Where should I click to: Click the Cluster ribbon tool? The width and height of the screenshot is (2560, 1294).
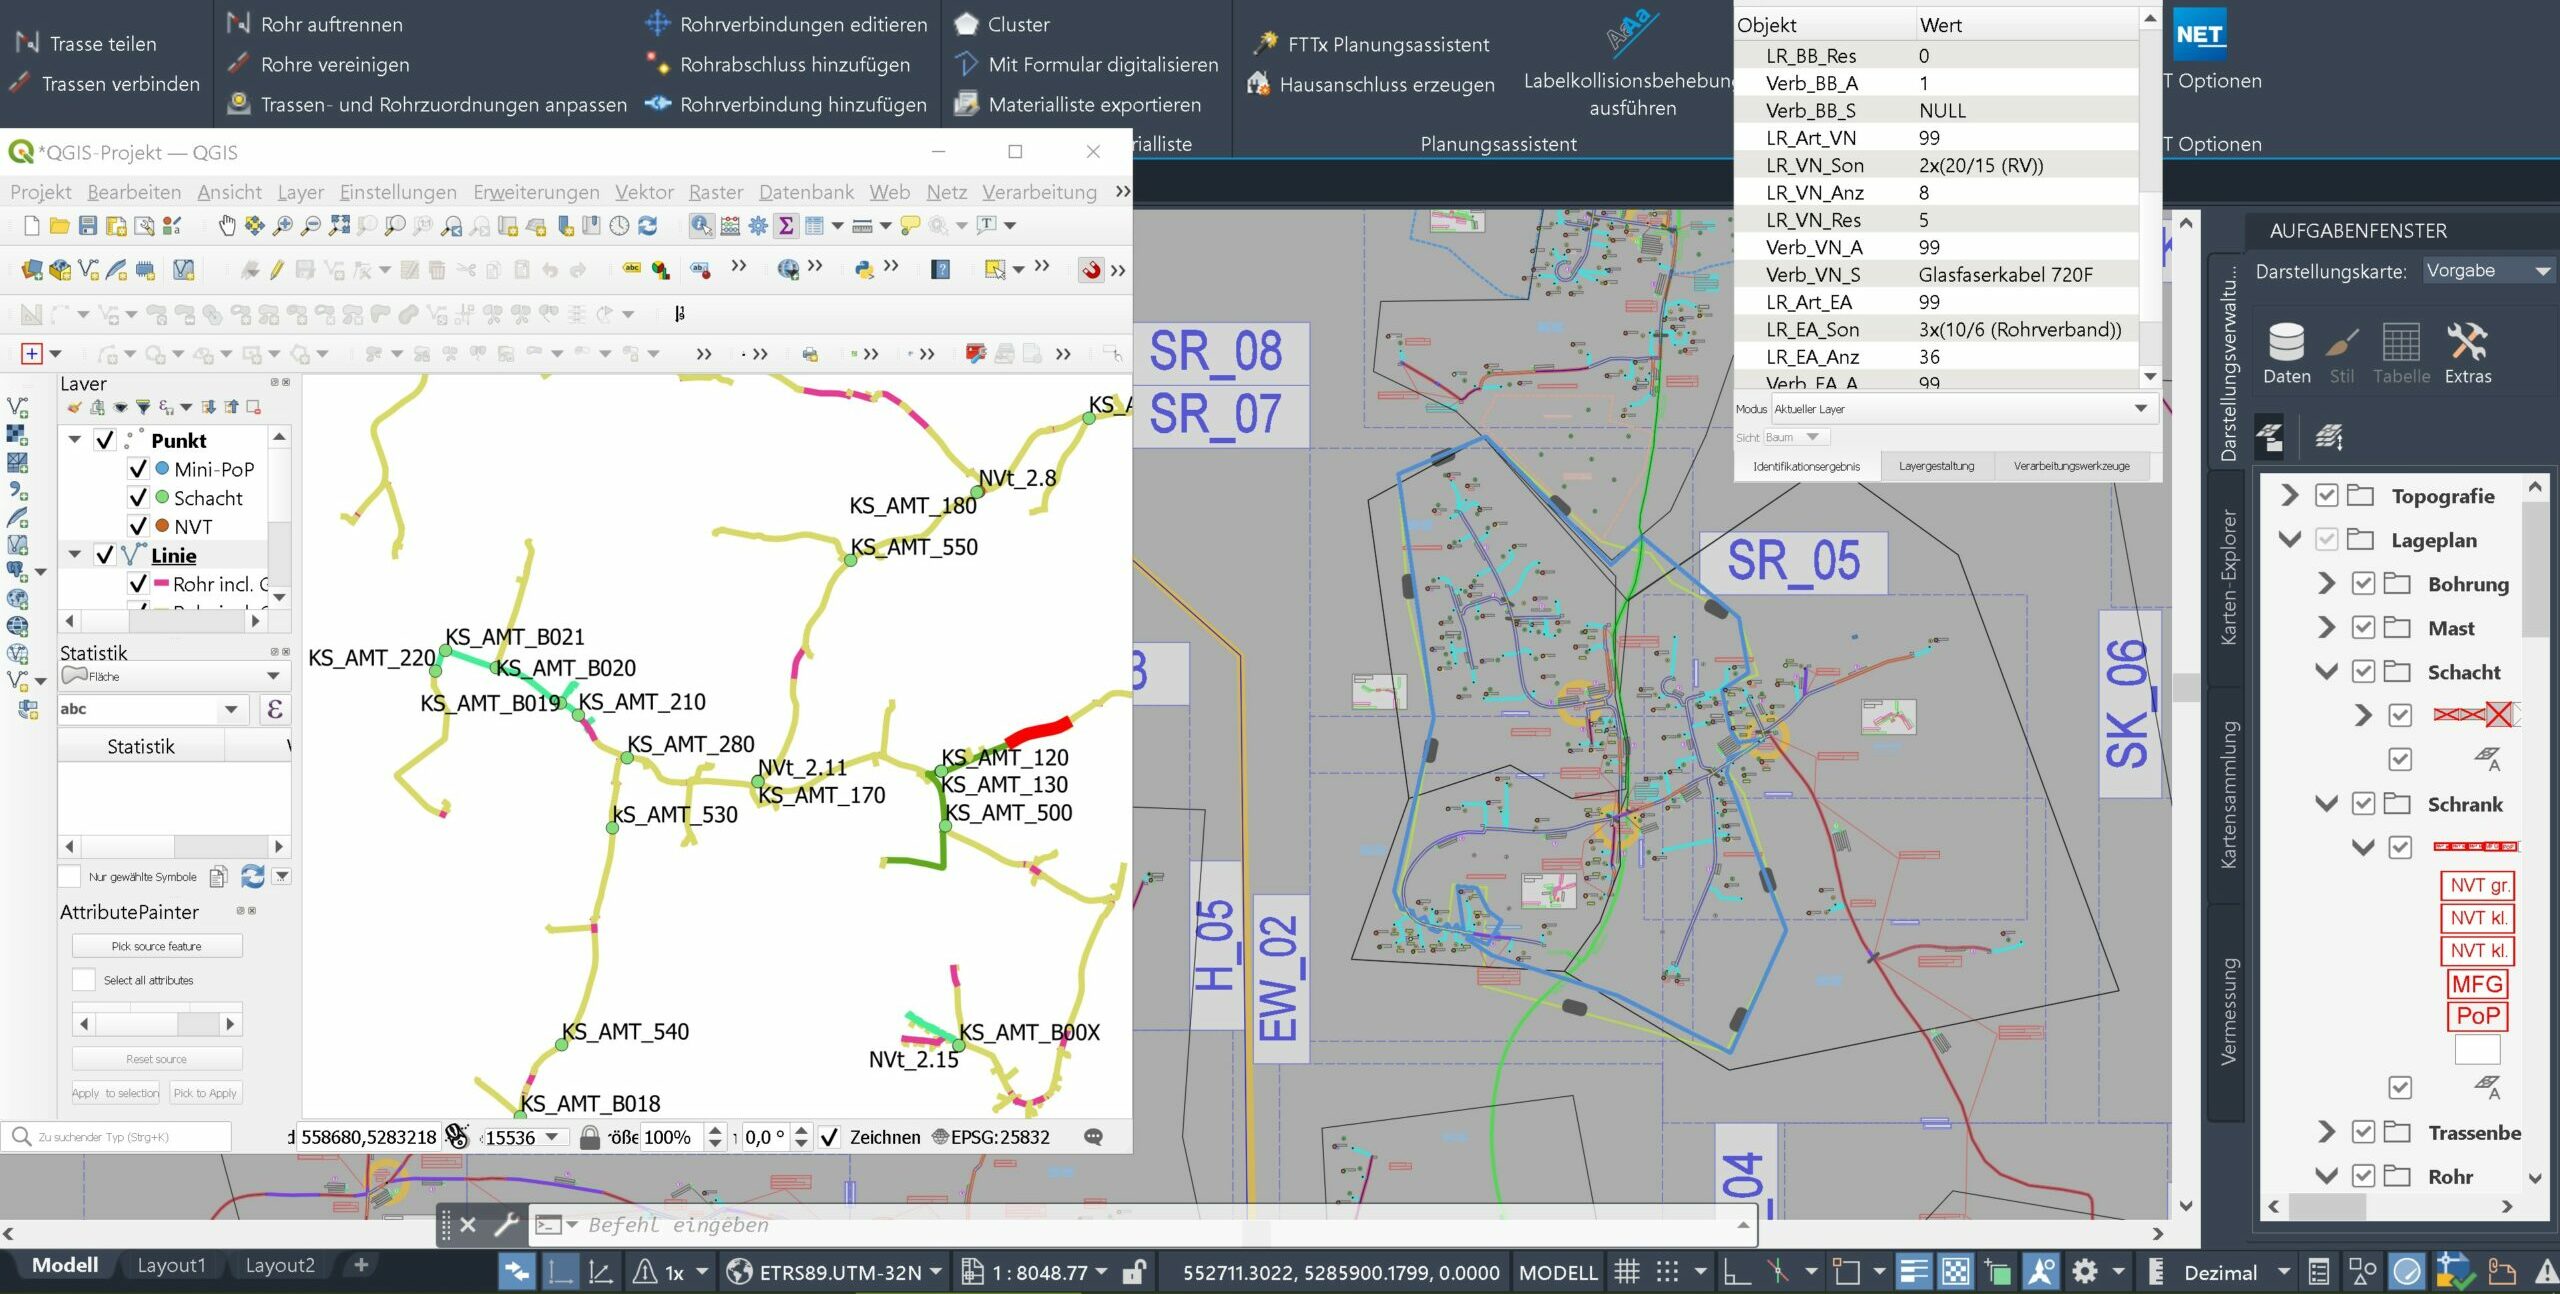point(1002,24)
